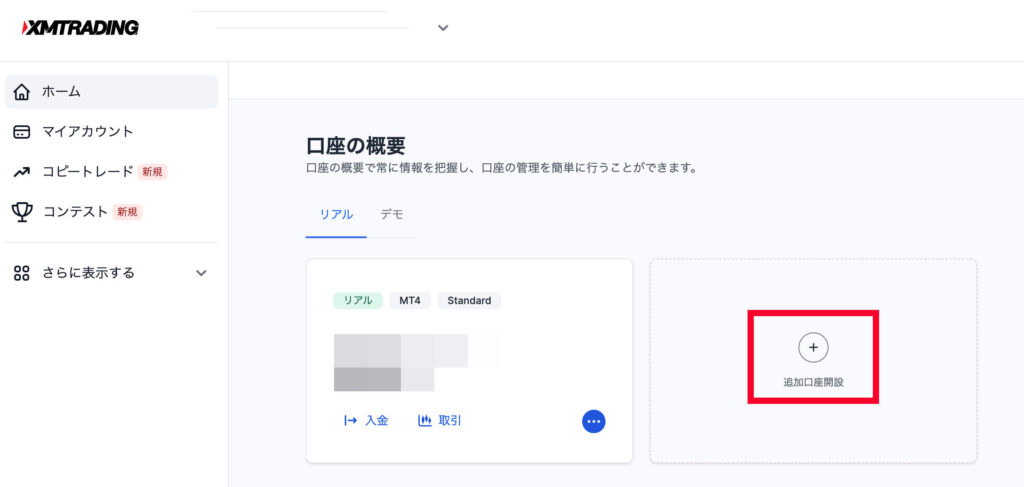1024x487 pixels.
Task: Click the 入金 deposit arrow icon
Action: point(351,421)
